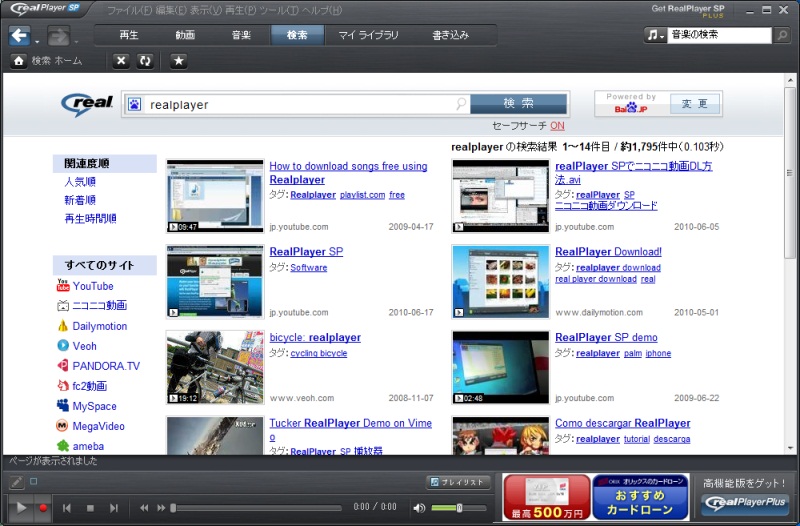Open the 09:47 download songs video thumbnail
Image resolution: width=800 pixels, height=526 pixels.
click(x=215, y=196)
